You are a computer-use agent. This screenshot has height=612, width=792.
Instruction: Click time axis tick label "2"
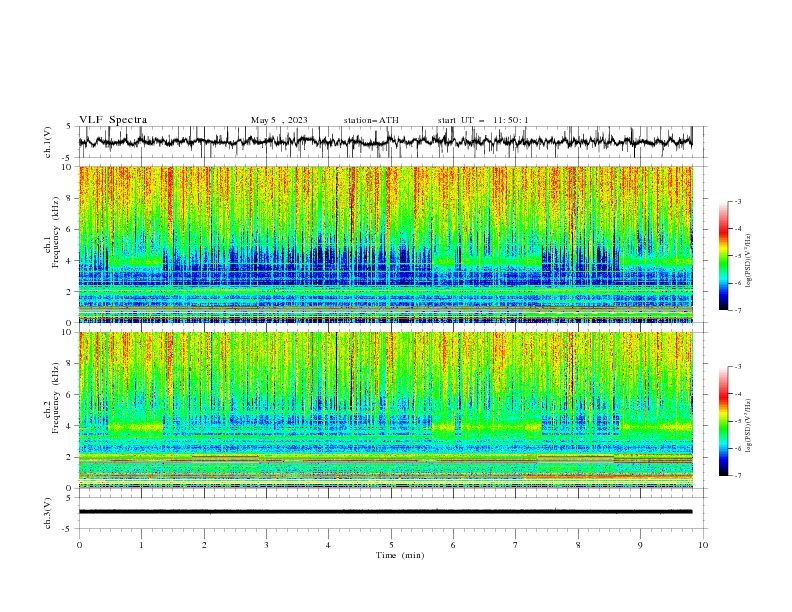click(204, 545)
